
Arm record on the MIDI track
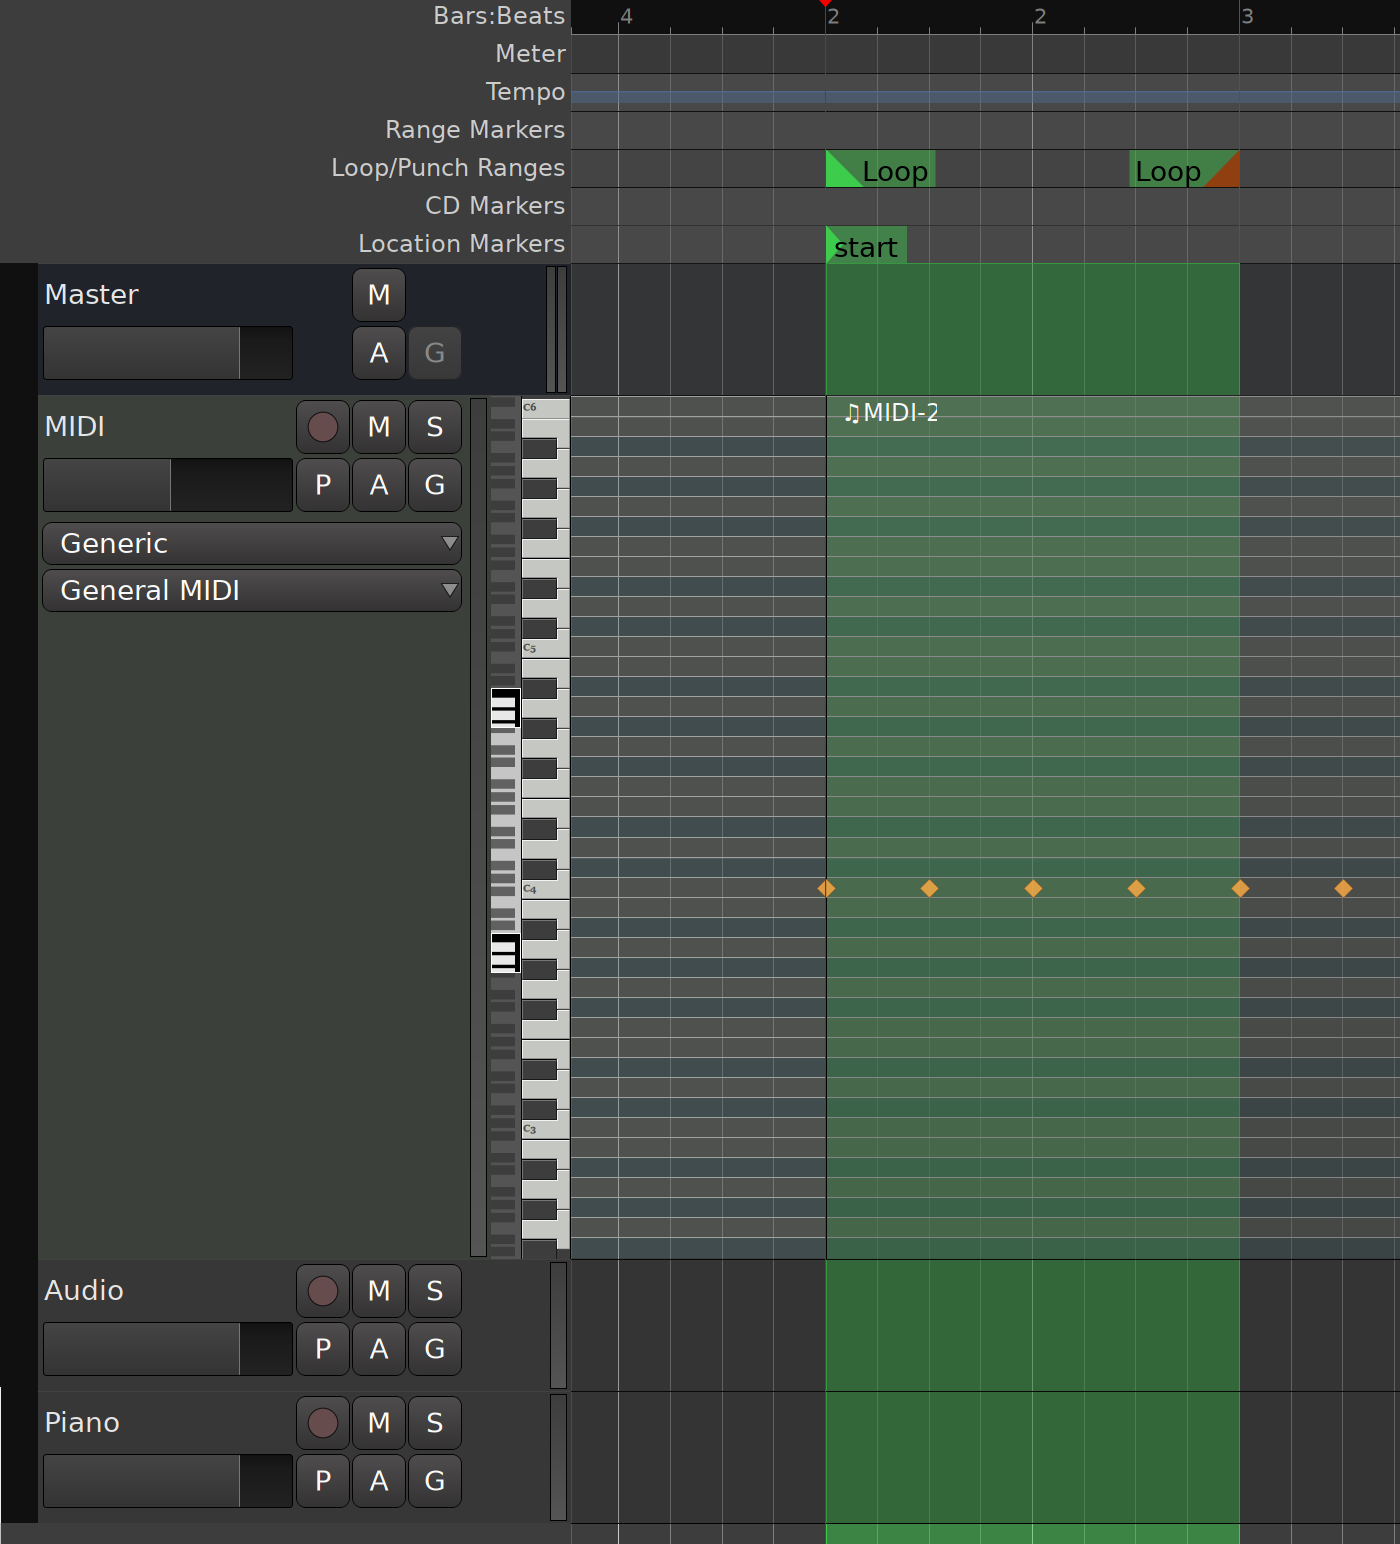pyautogui.click(x=323, y=427)
